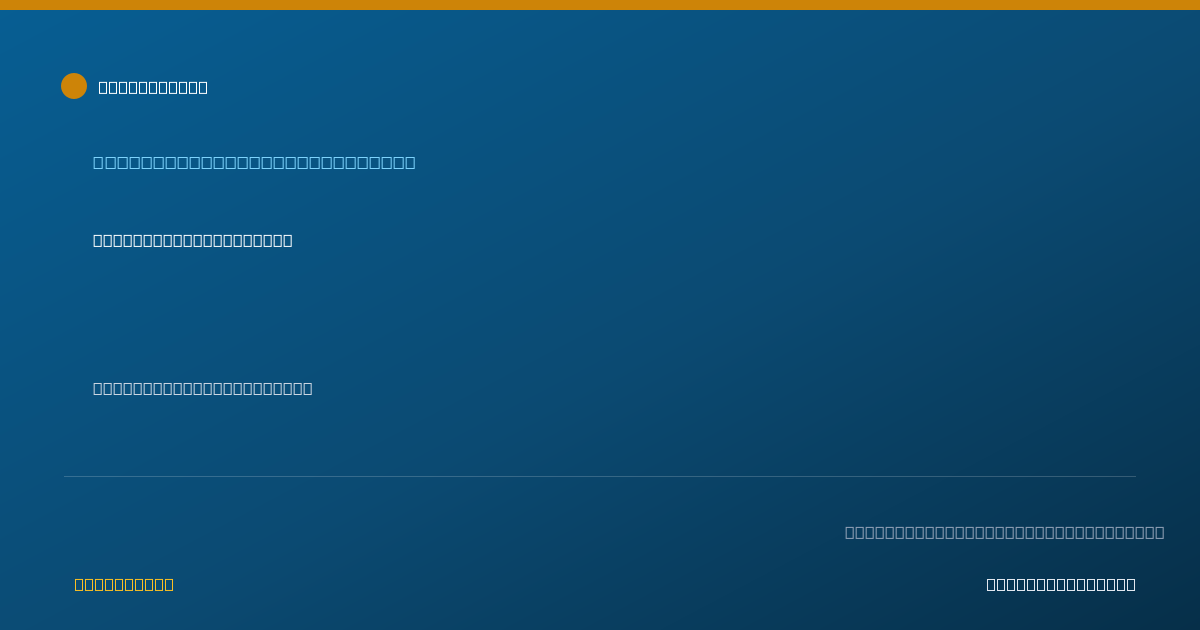The width and height of the screenshot is (1200, 630).
Task: Select the white title text beside orange circle
Action: click(153, 87)
